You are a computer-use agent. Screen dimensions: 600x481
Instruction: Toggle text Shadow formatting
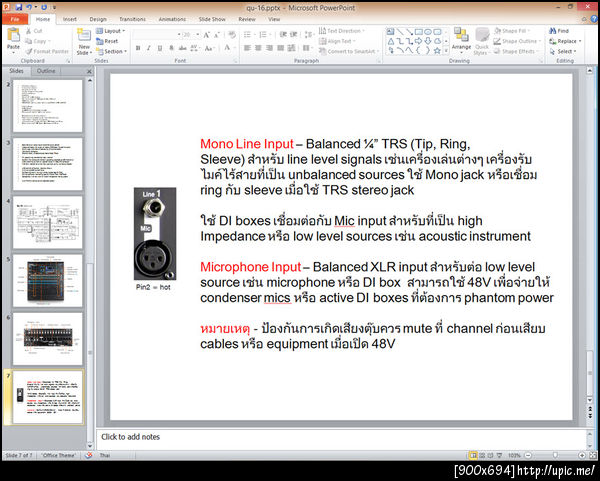171,48
